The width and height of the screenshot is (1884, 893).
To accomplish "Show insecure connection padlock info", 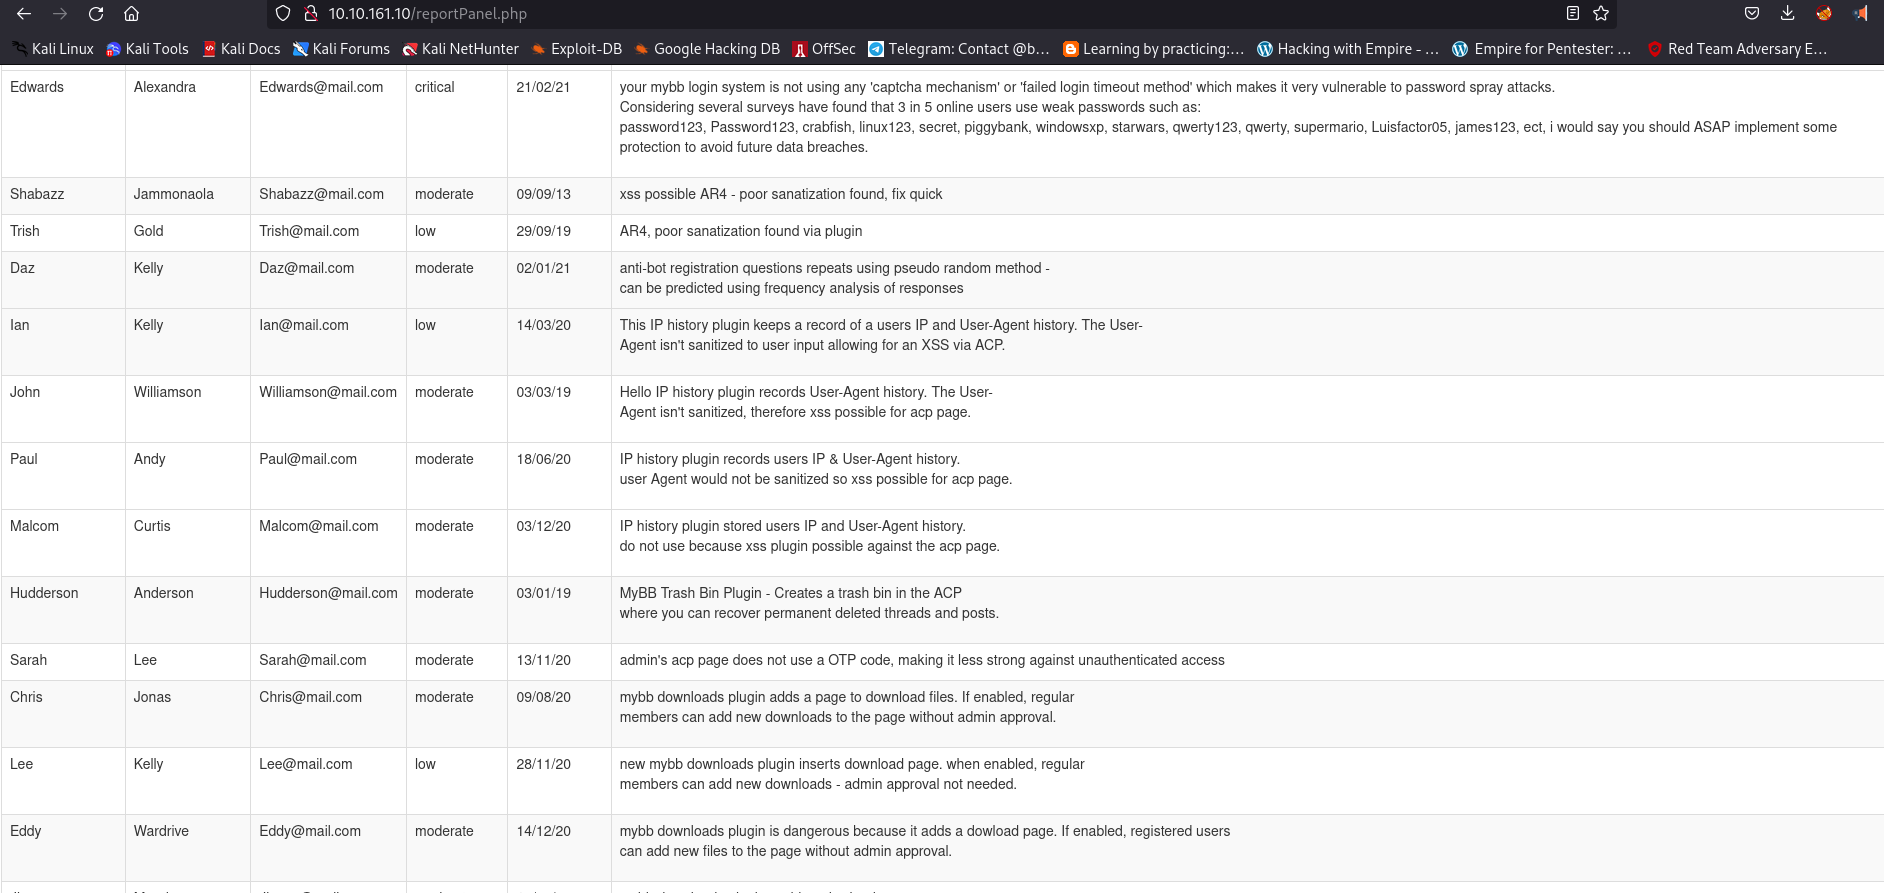I will [310, 14].
